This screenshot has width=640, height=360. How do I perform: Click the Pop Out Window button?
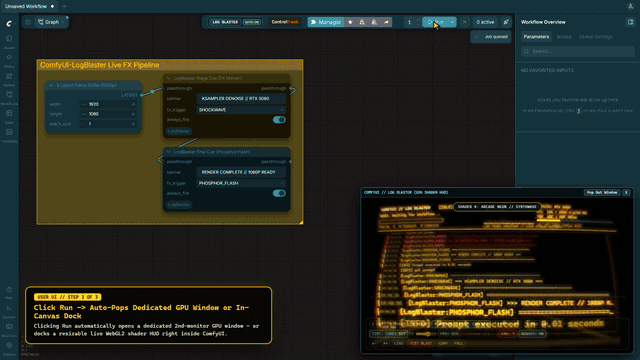(x=602, y=192)
